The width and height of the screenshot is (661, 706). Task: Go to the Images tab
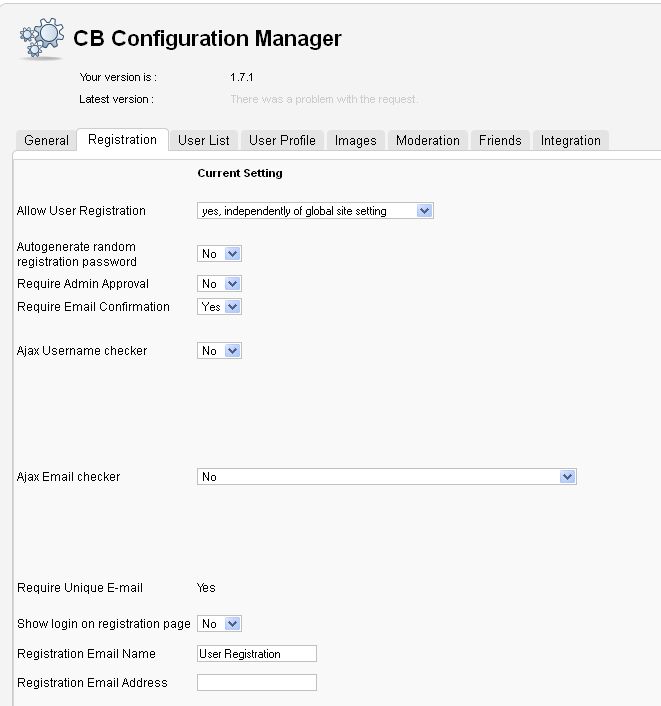tap(355, 140)
